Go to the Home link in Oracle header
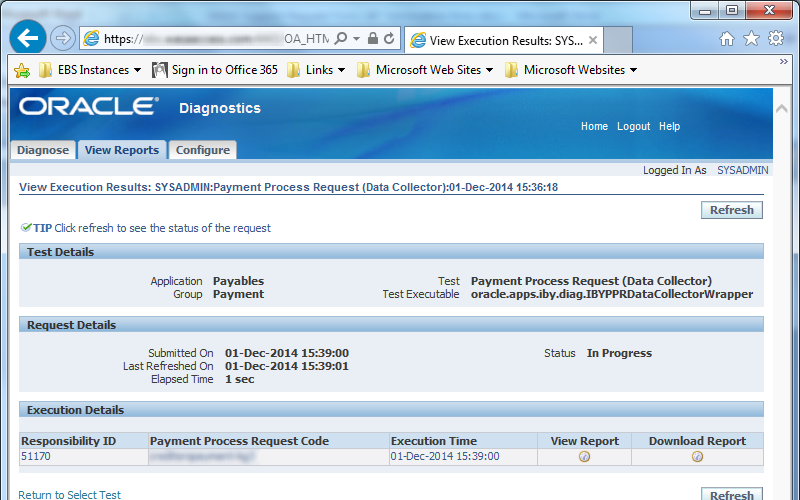The image size is (800, 500). [x=594, y=127]
